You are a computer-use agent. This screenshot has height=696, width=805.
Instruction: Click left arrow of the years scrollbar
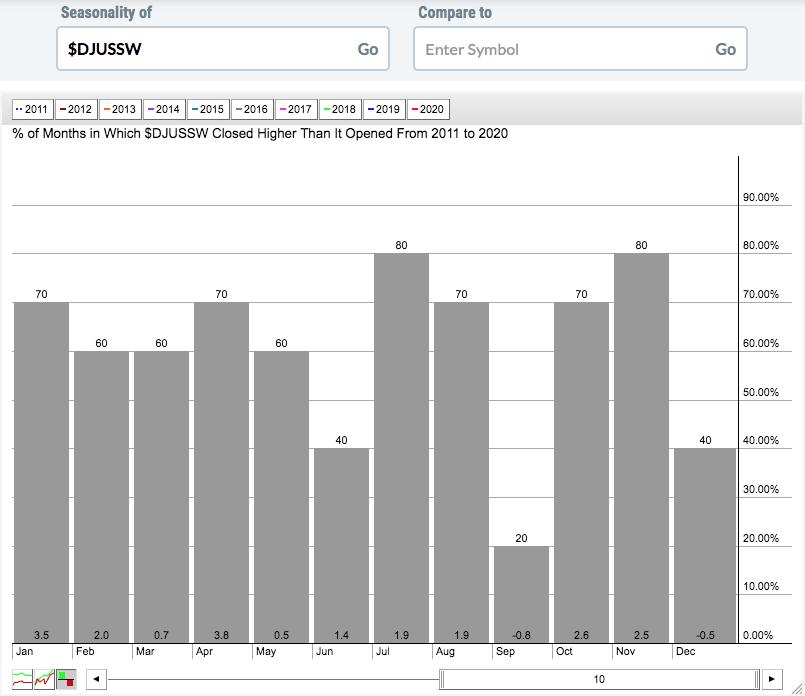[95, 679]
